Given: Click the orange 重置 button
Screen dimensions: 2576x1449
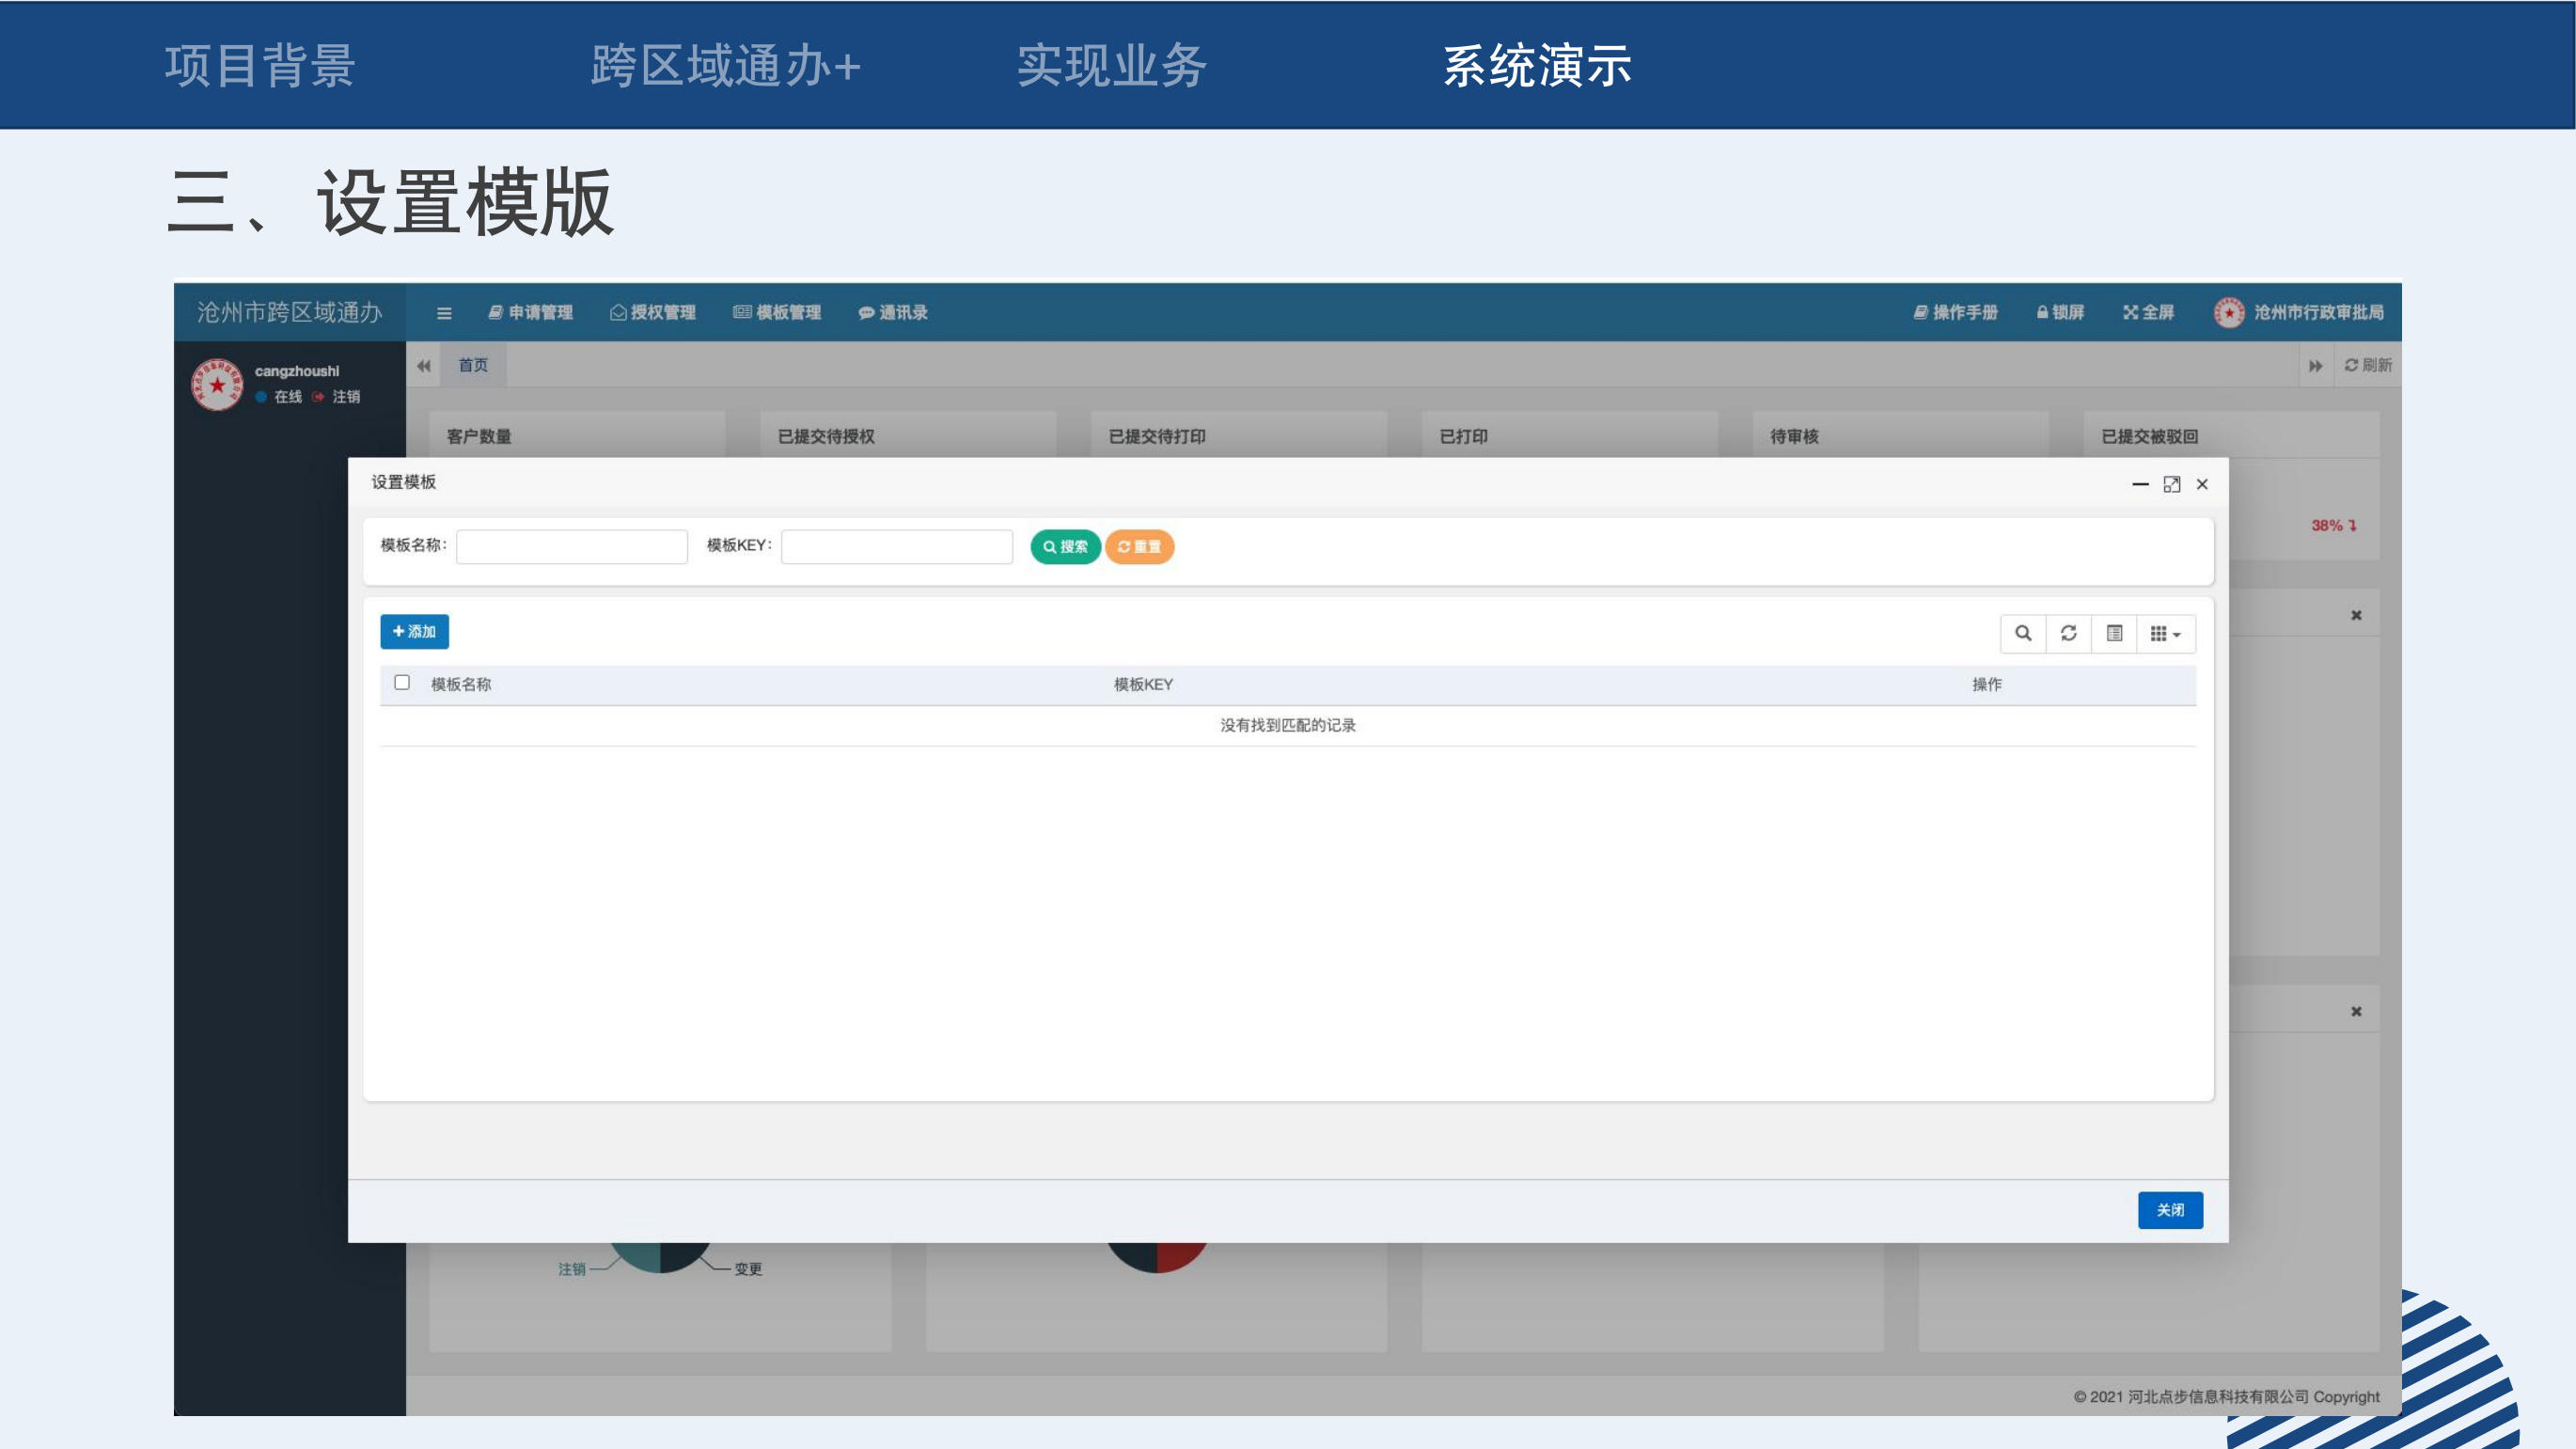Looking at the screenshot, I should coord(1139,546).
